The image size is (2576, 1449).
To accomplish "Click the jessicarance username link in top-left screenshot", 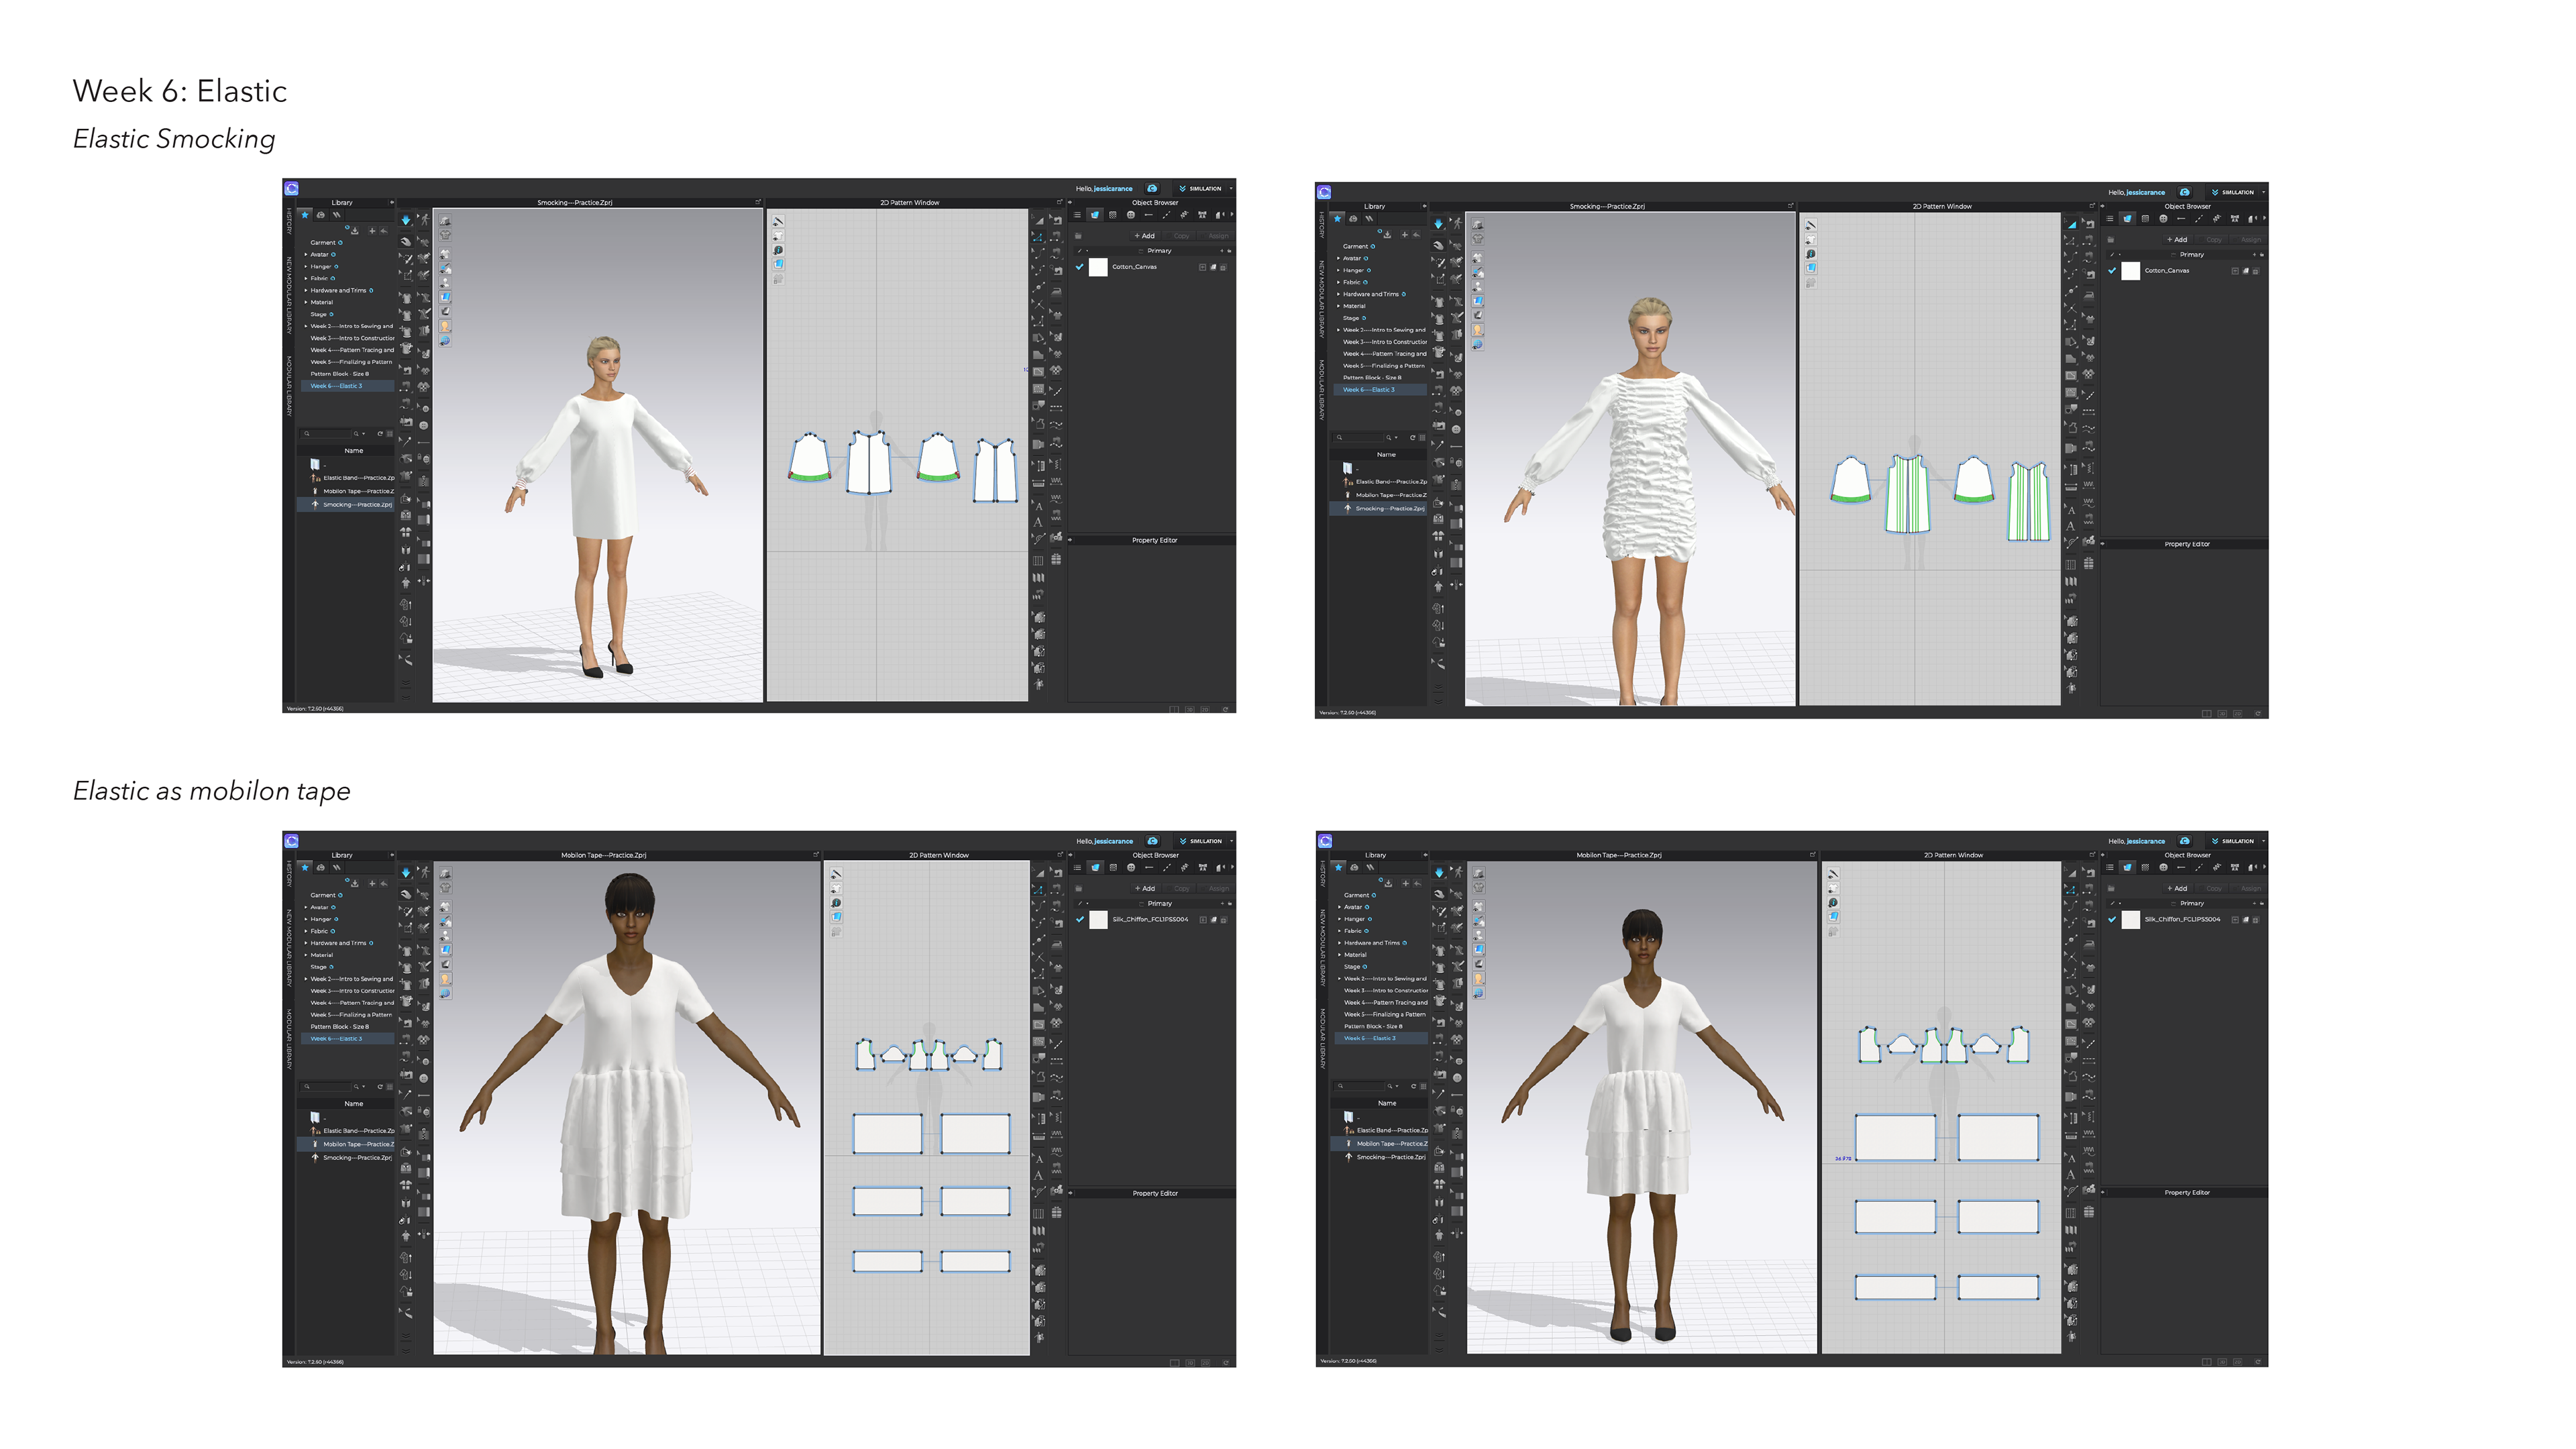I will (1113, 189).
